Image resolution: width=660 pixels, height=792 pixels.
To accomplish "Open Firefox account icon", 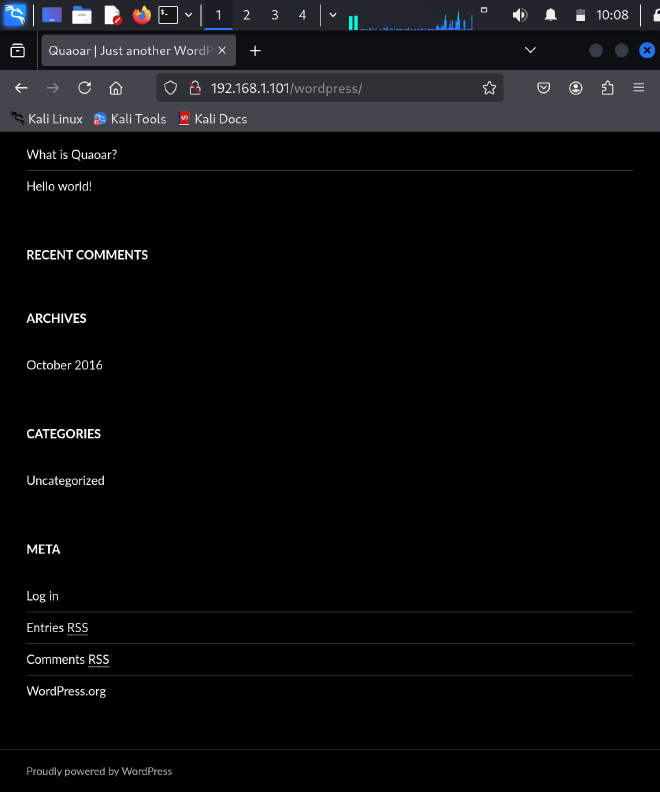I will (576, 88).
